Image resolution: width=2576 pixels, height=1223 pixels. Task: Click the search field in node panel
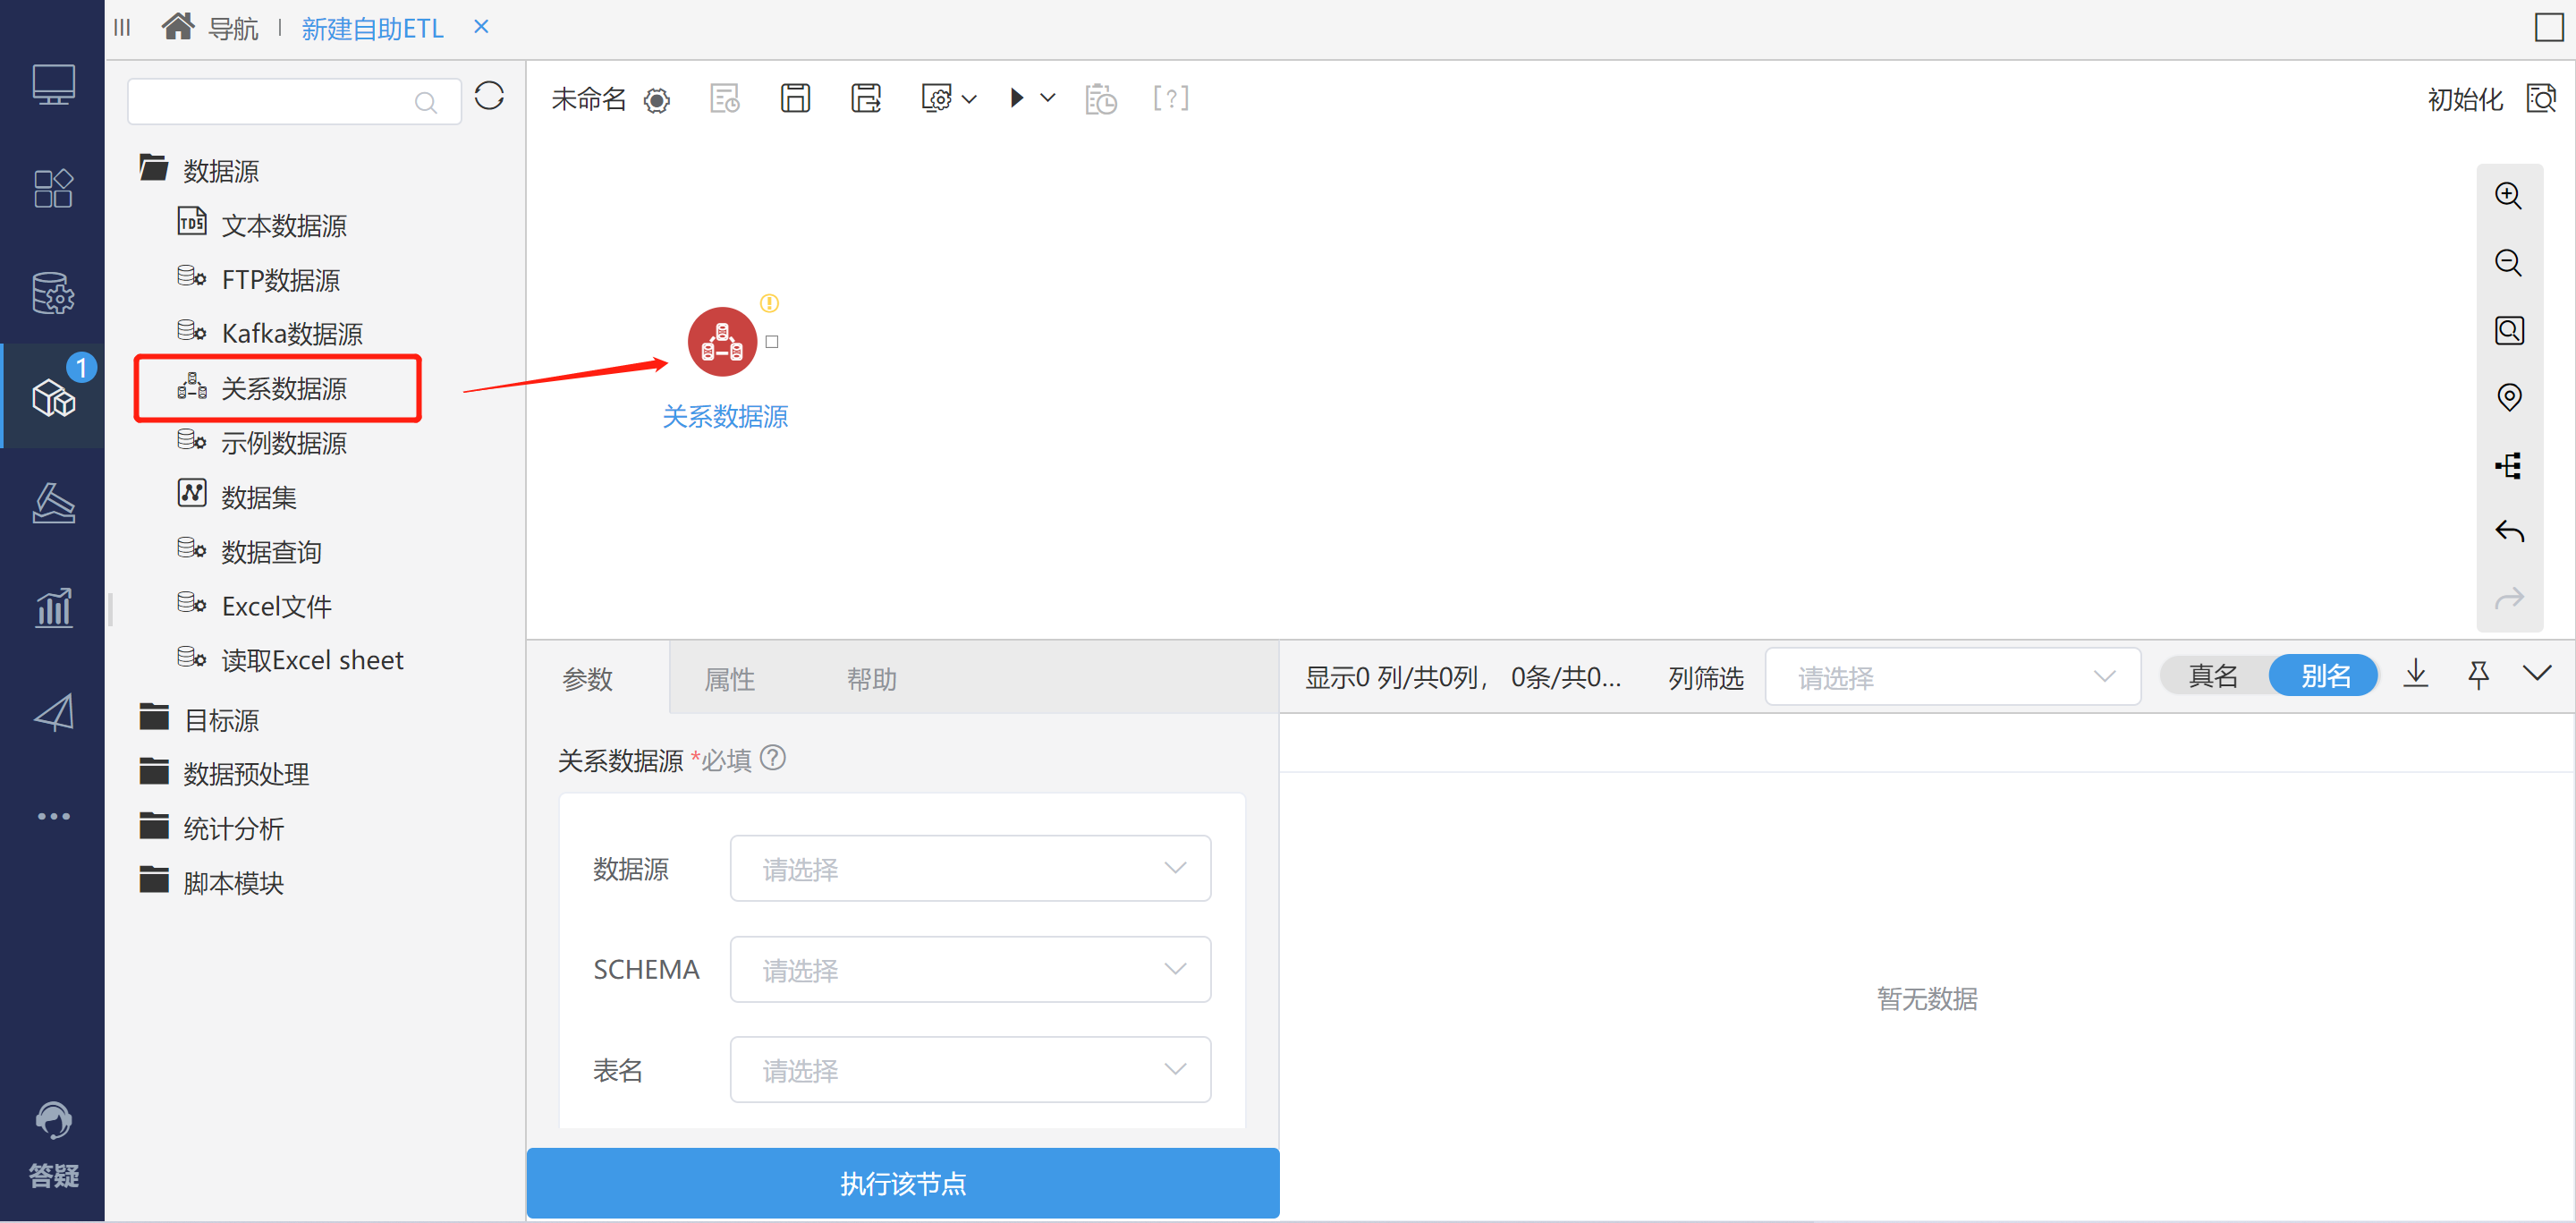pos(294,101)
